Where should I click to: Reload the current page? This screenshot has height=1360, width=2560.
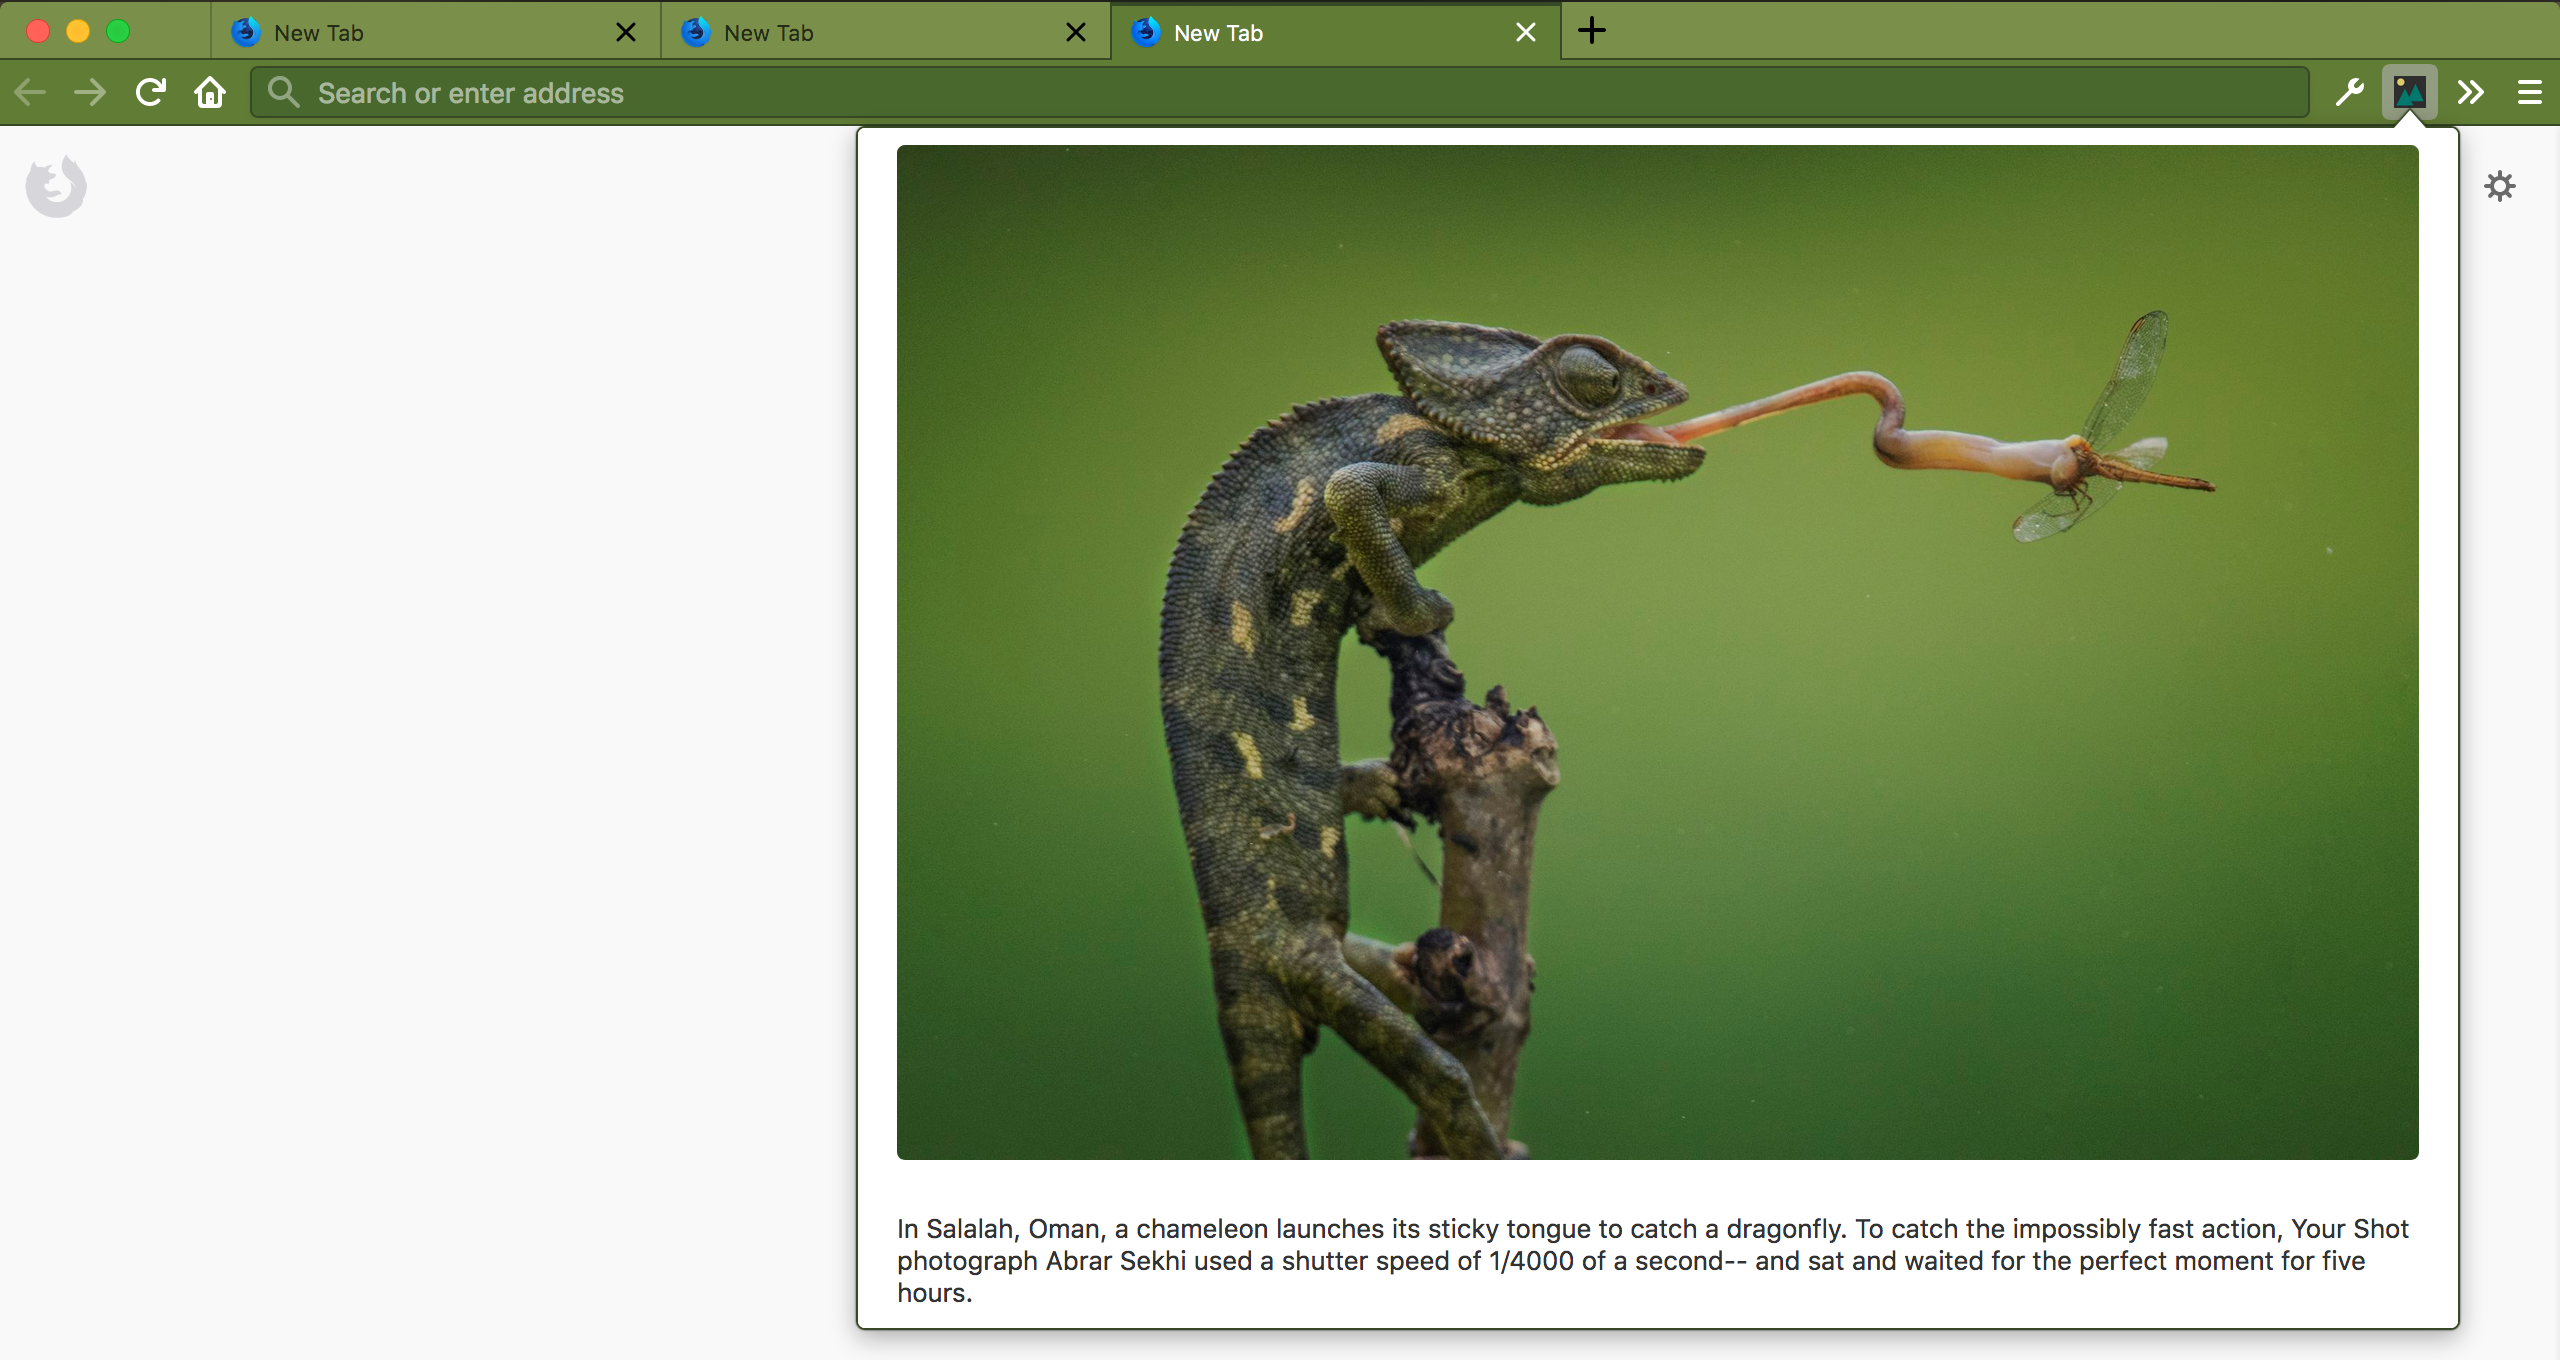click(x=151, y=93)
